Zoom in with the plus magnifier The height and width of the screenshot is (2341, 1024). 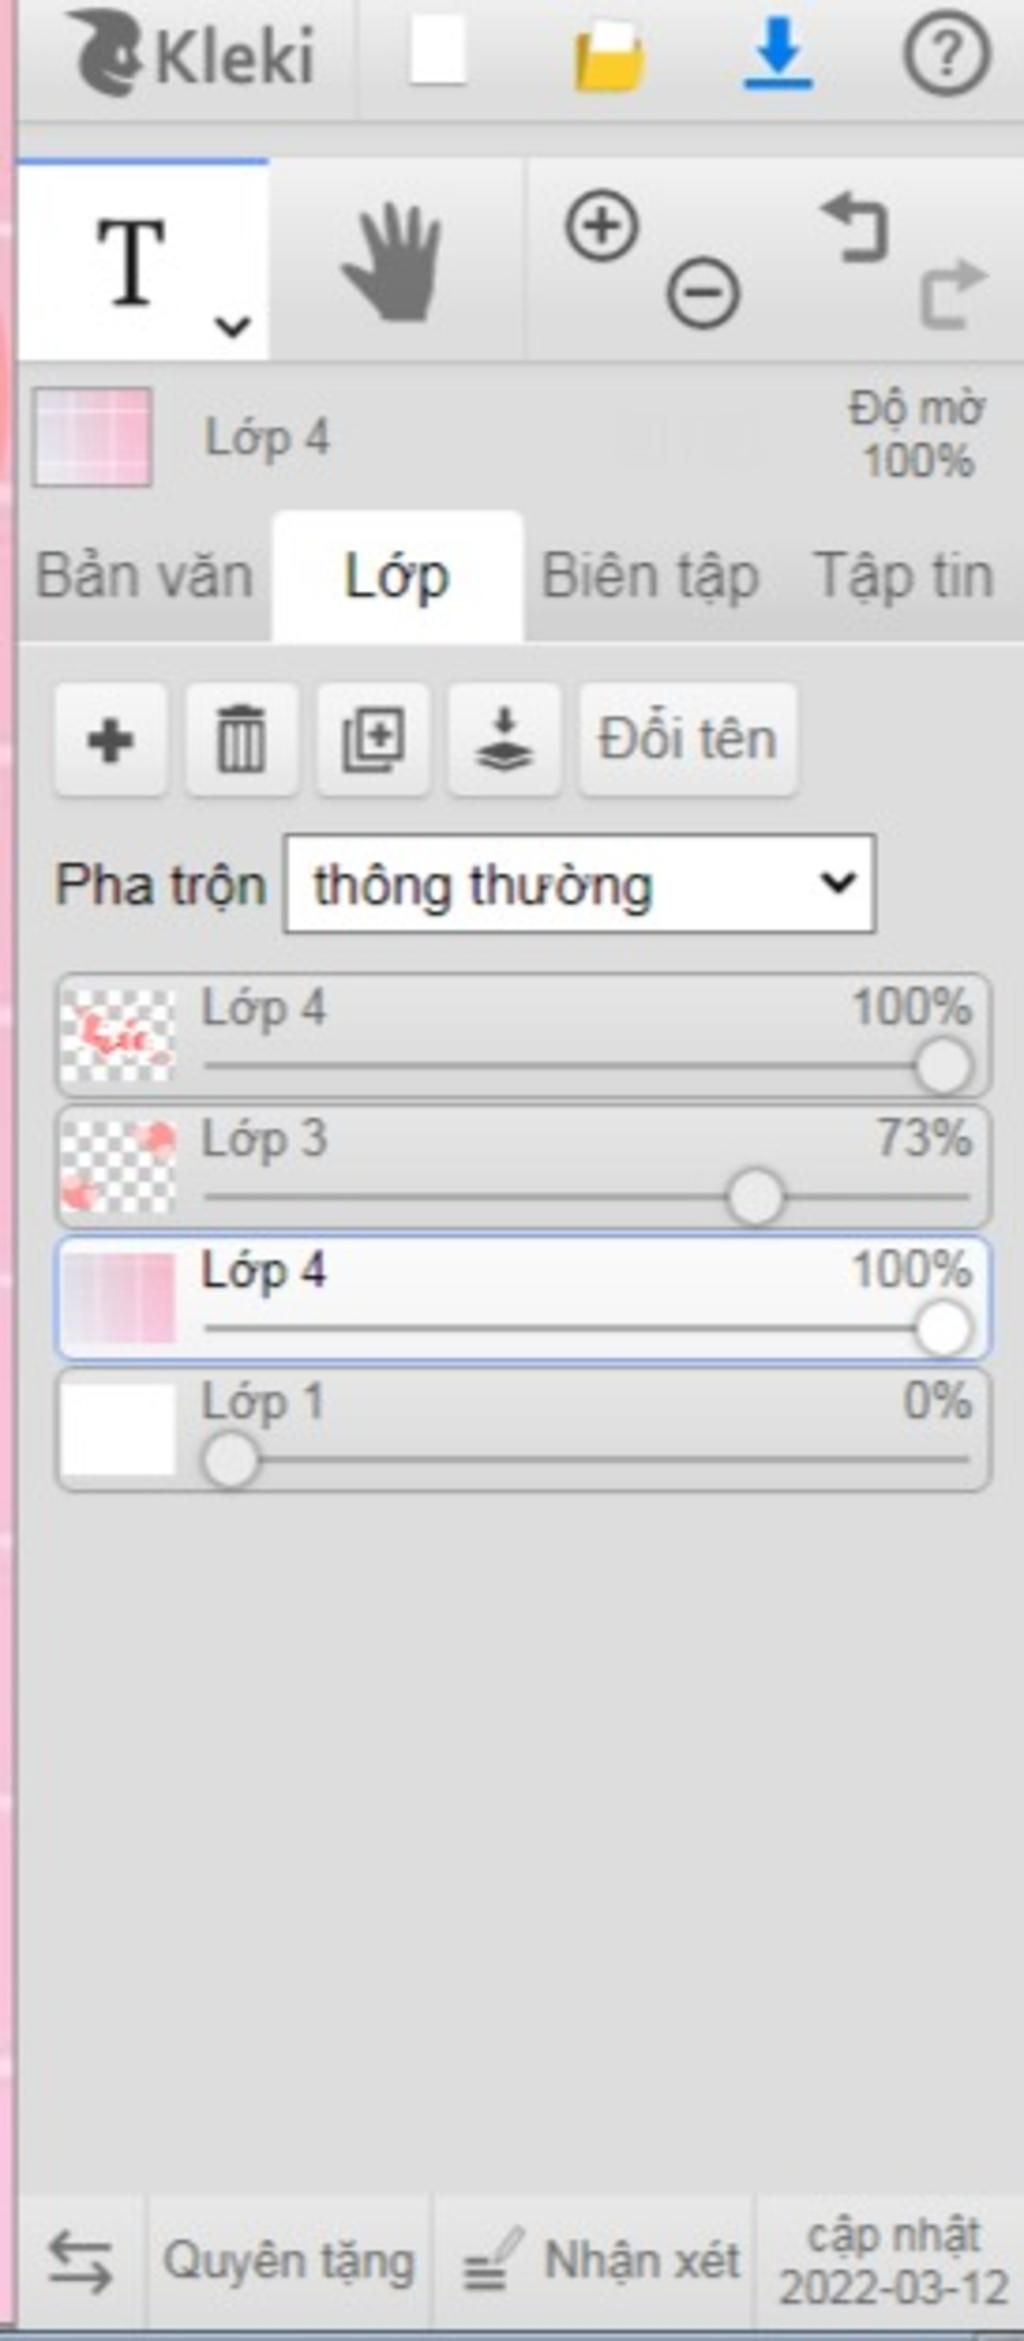click(602, 226)
